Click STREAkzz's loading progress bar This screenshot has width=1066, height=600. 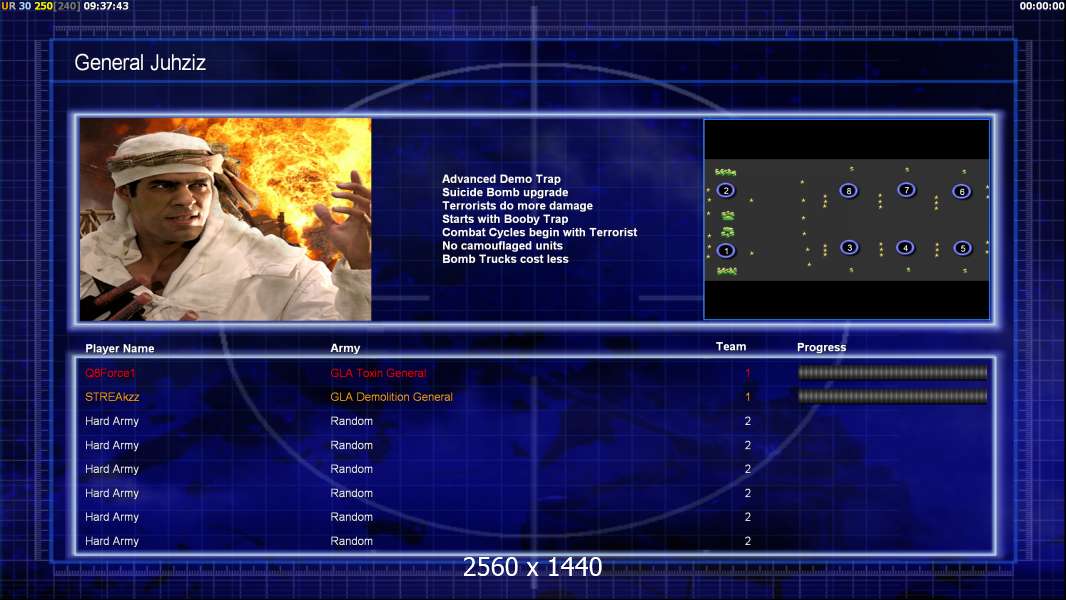click(892, 397)
